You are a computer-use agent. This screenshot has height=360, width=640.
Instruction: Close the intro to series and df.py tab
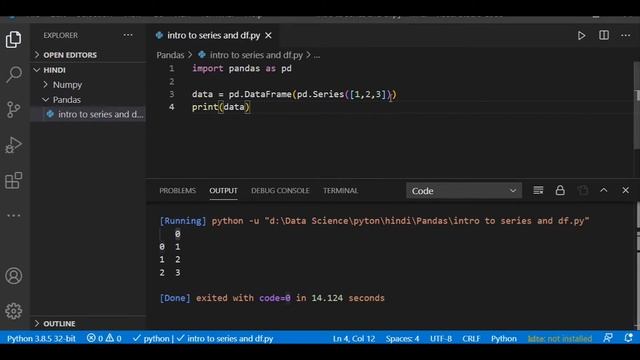[268, 36]
